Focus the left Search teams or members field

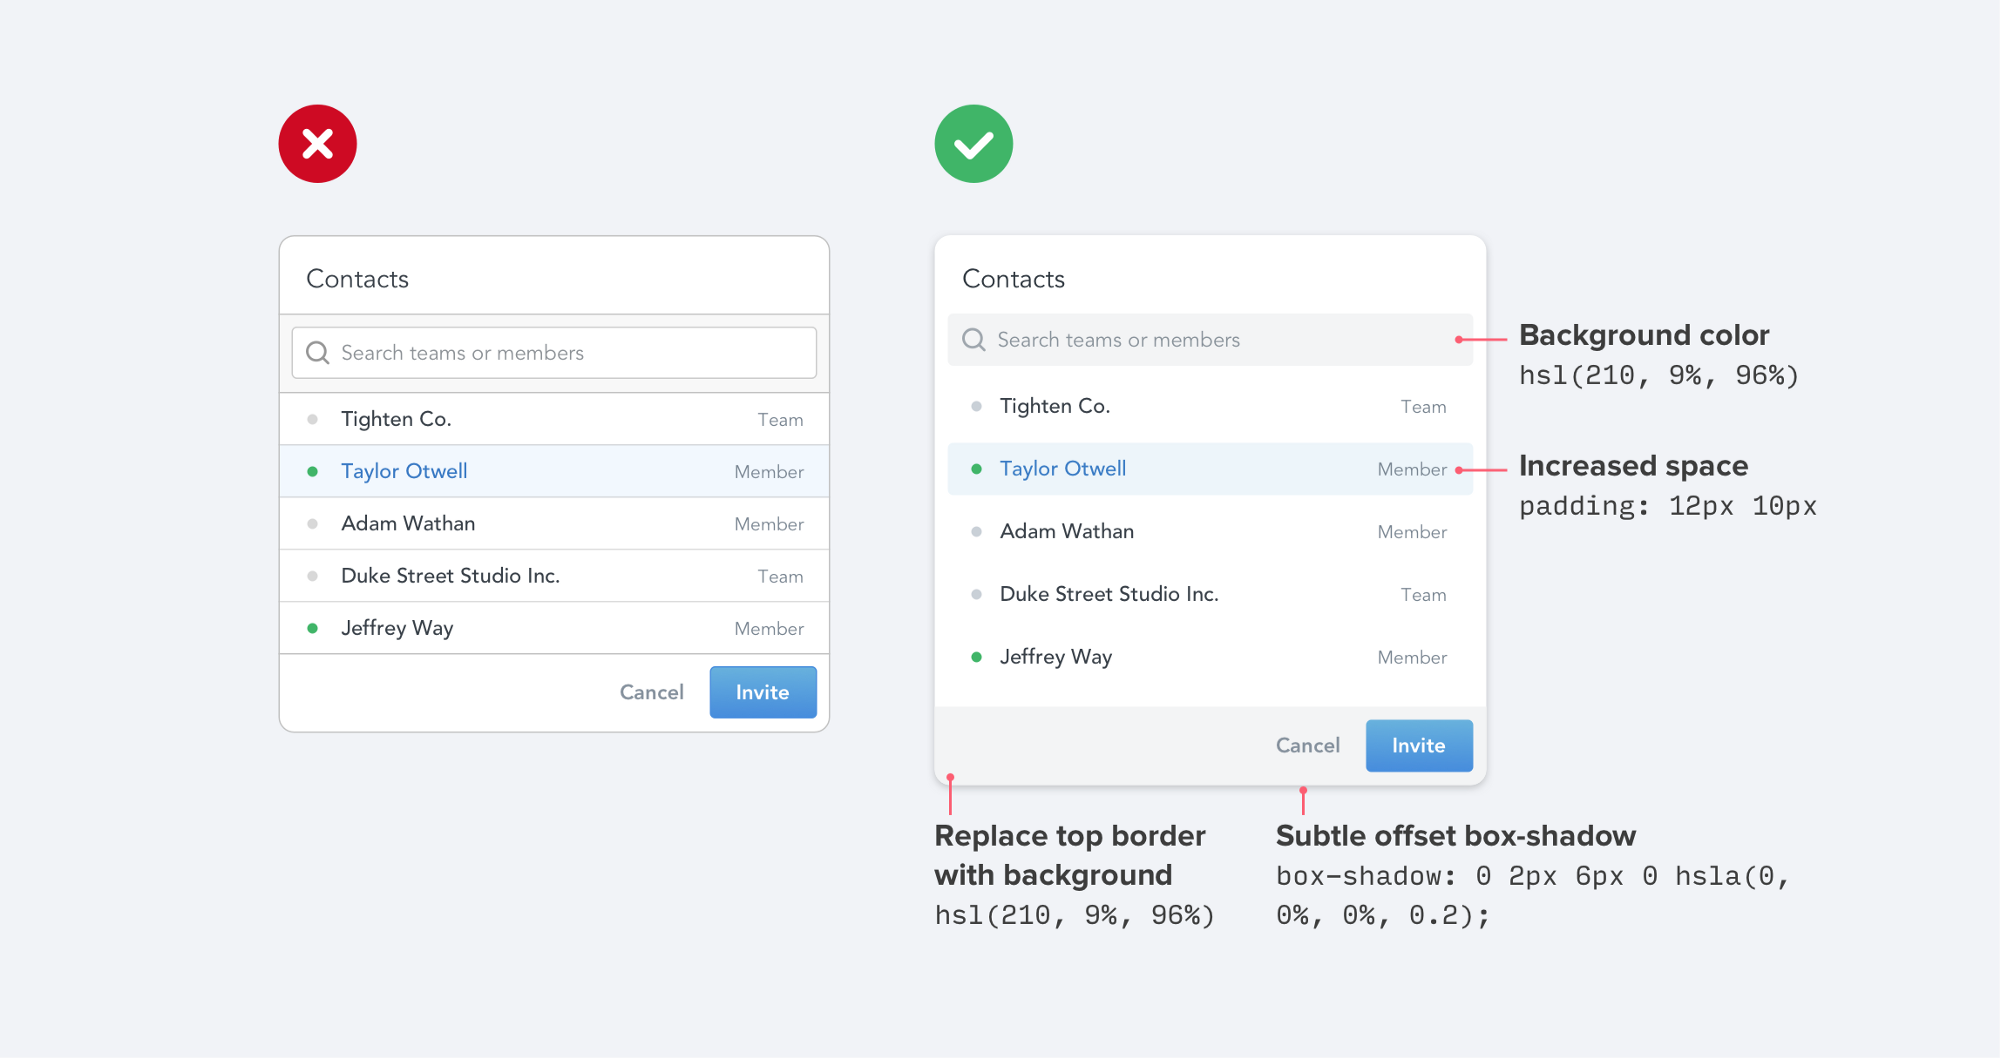(554, 353)
